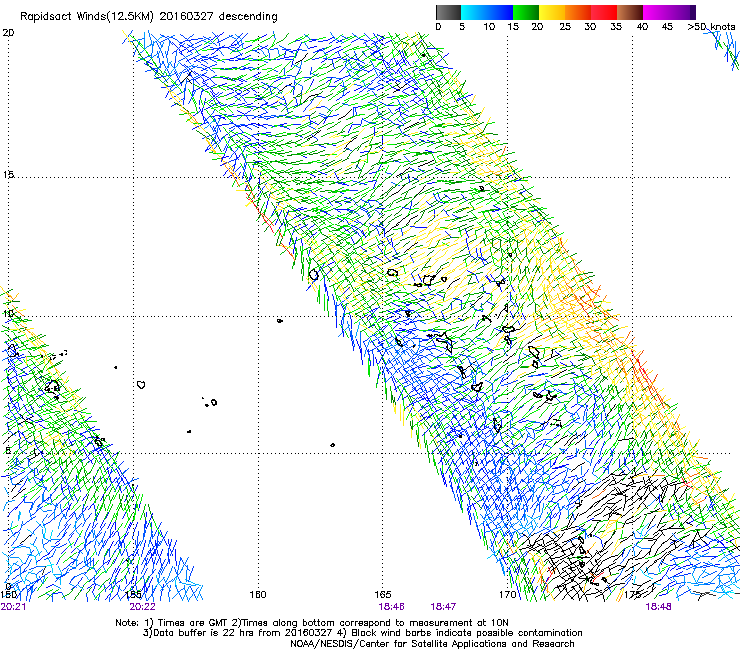Viewport: 740px width, 650px height.
Task: Click the gray 0-5 knots legend segment
Action: click(448, 12)
